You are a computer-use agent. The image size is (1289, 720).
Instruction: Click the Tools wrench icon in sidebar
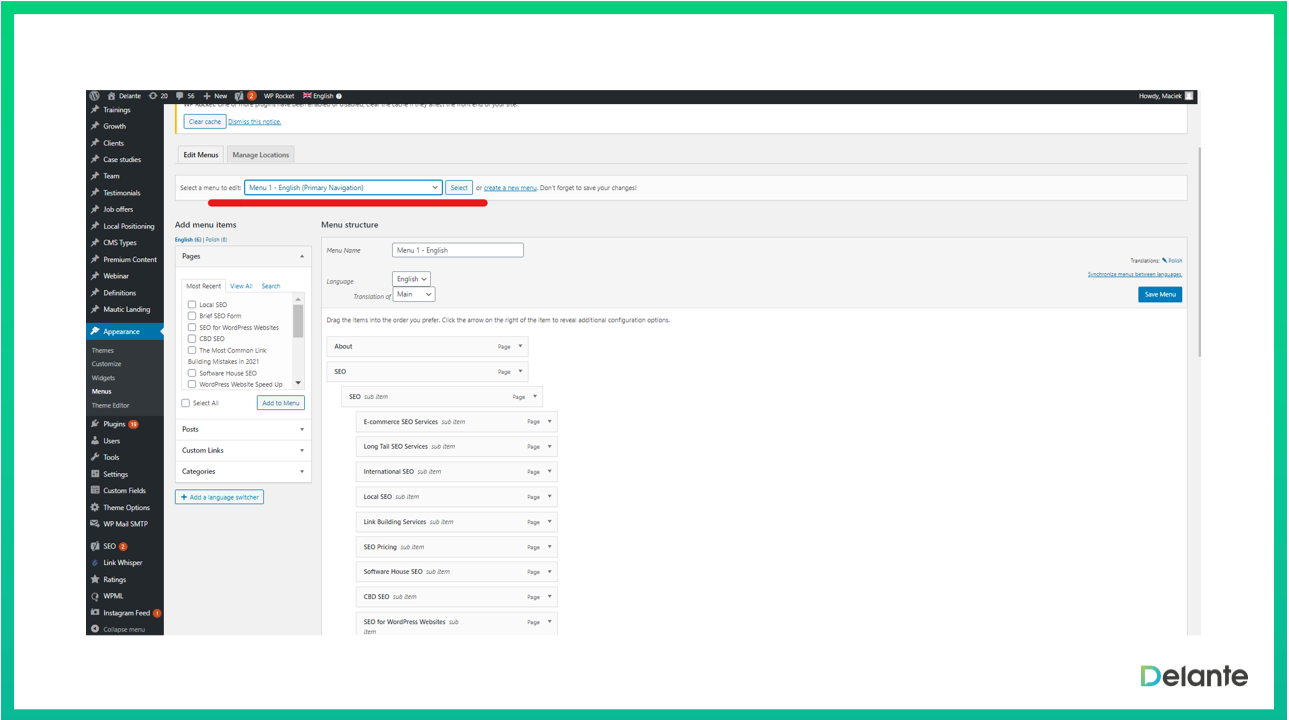click(95, 457)
